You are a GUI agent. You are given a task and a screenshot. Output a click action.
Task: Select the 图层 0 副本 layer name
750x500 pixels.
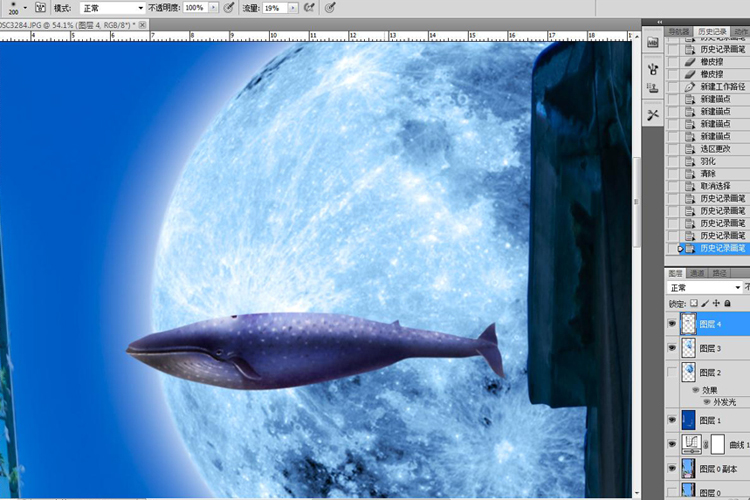(x=718, y=468)
